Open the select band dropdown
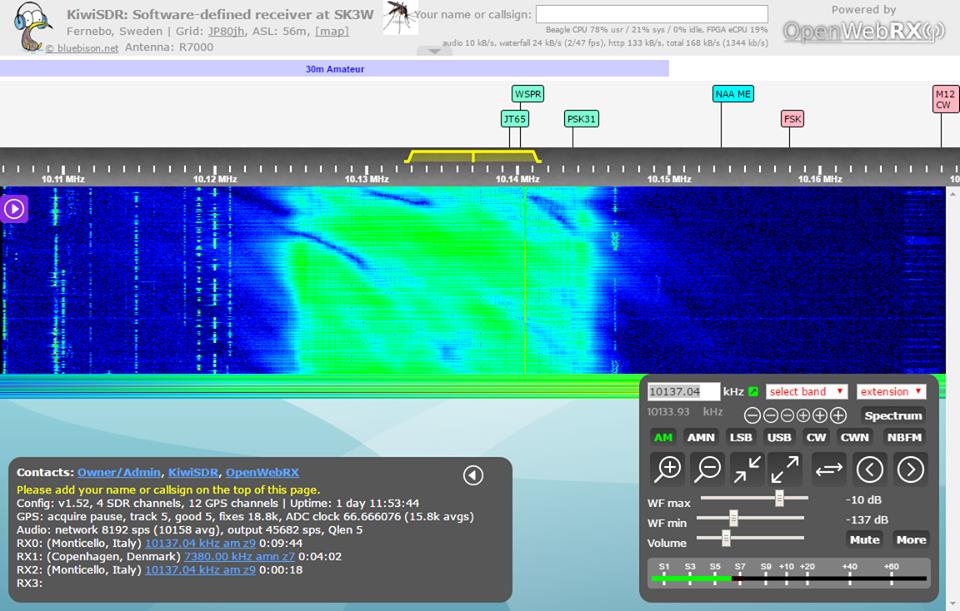 [806, 391]
